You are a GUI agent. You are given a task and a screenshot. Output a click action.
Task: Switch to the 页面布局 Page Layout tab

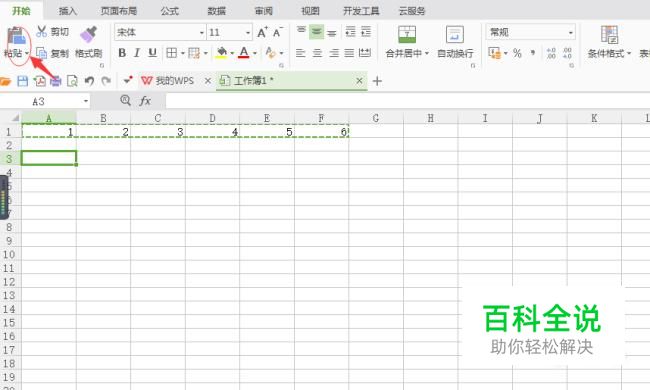[119, 11]
